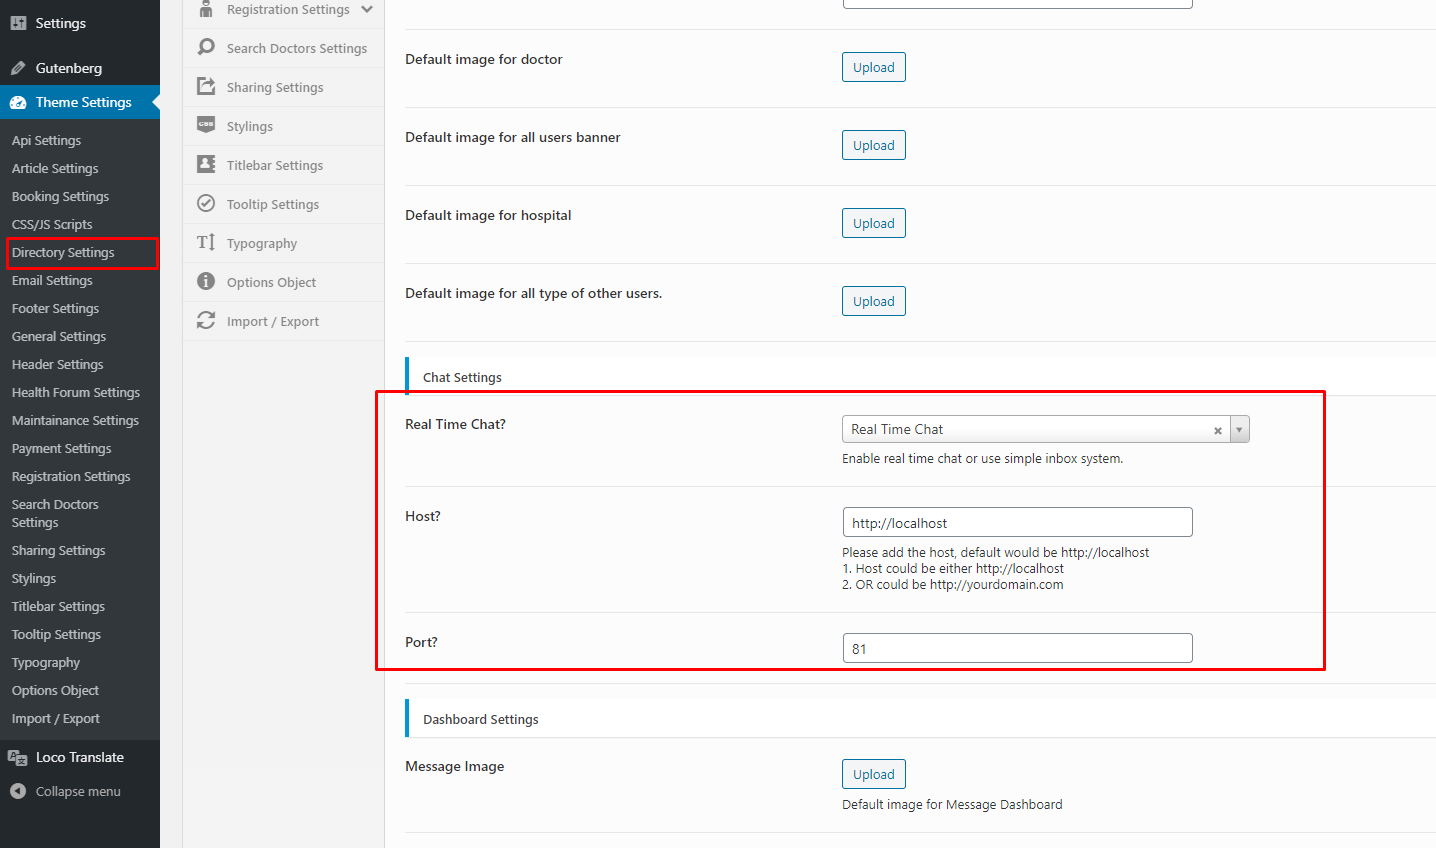Click the Tooltip Settings checkmark icon
The height and width of the screenshot is (848, 1436).
[206, 203]
